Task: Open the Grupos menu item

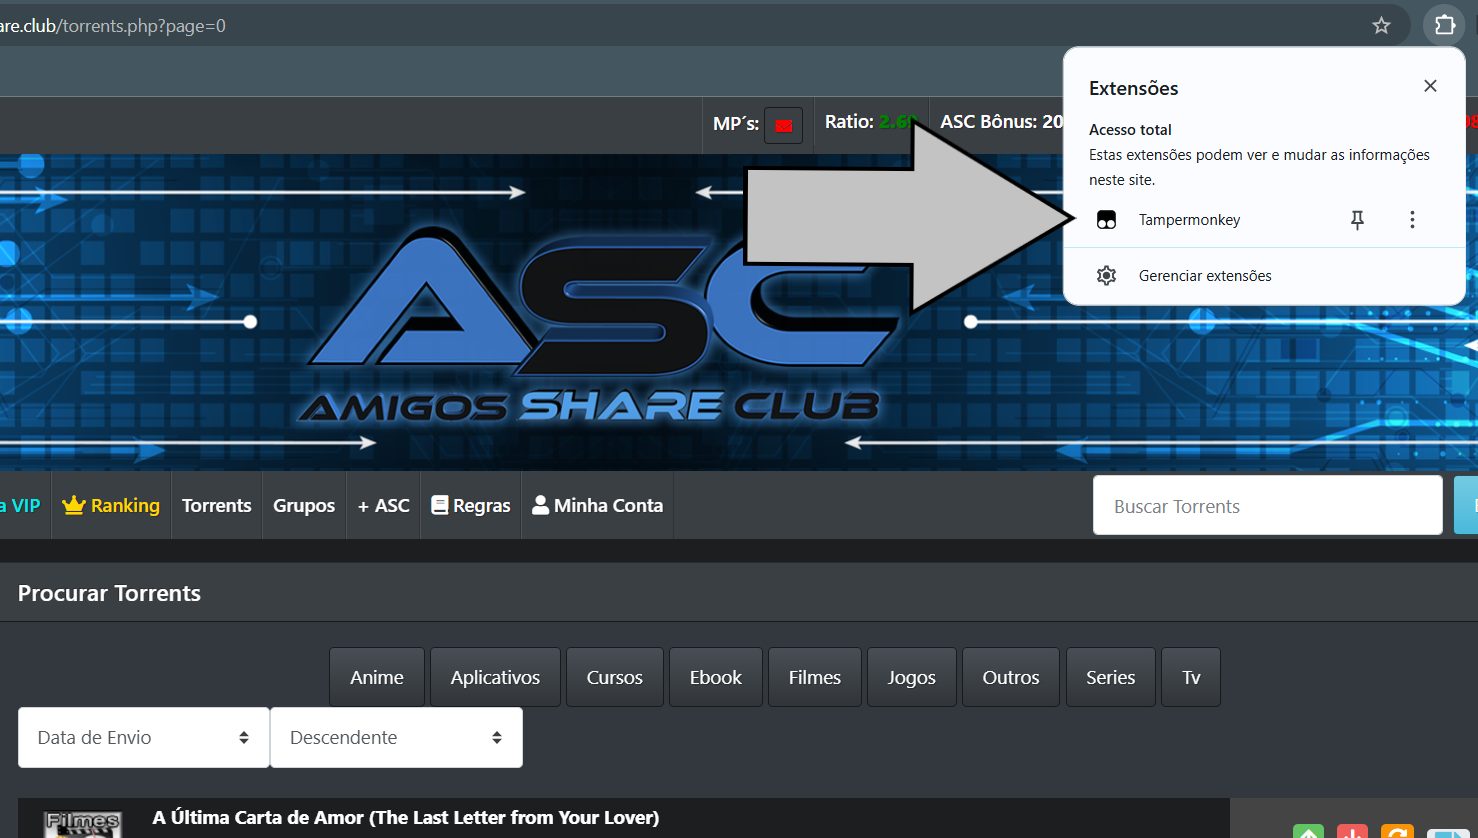Action: [304, 505]
